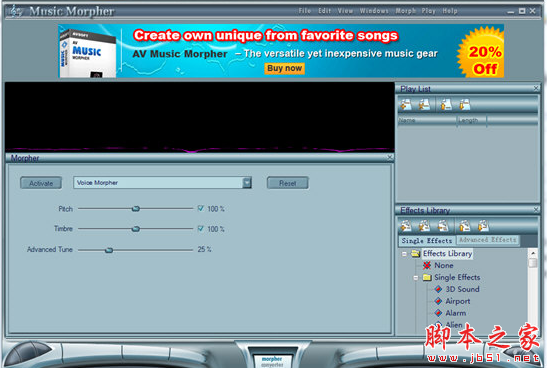Click the diamond icon next to 3D Sound

click(x=438, y=289)
